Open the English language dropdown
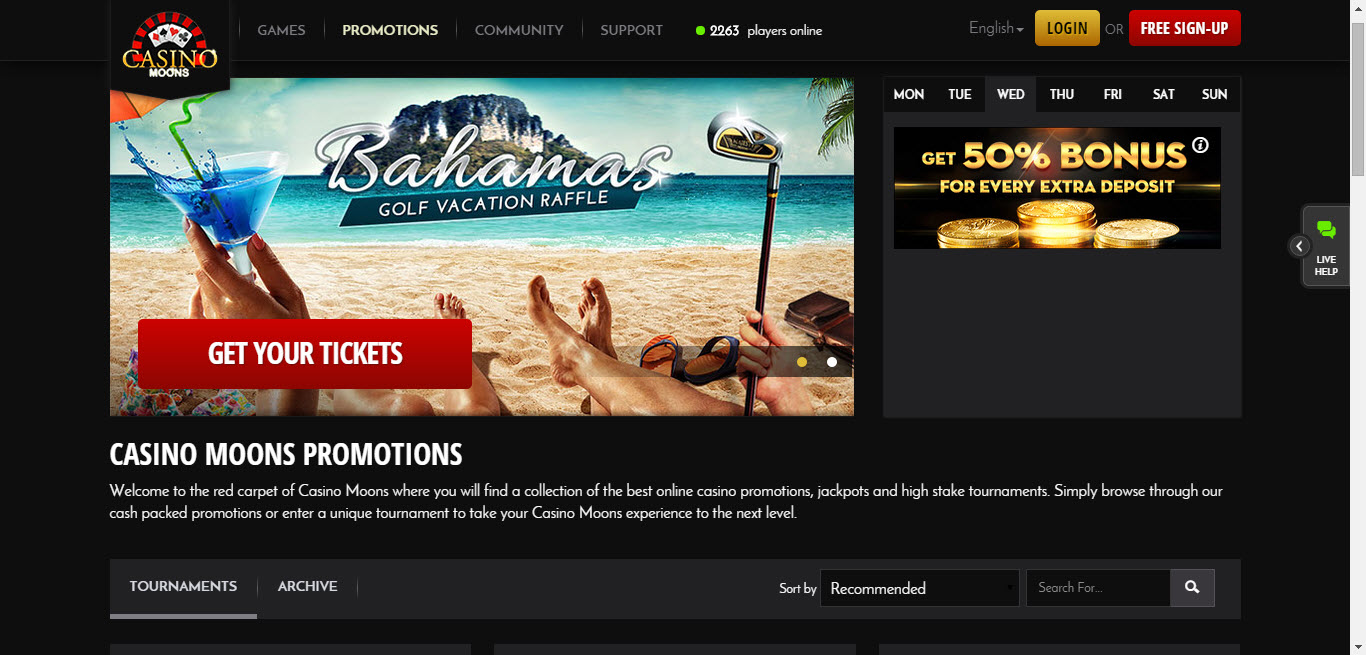 tap(996, 28)
